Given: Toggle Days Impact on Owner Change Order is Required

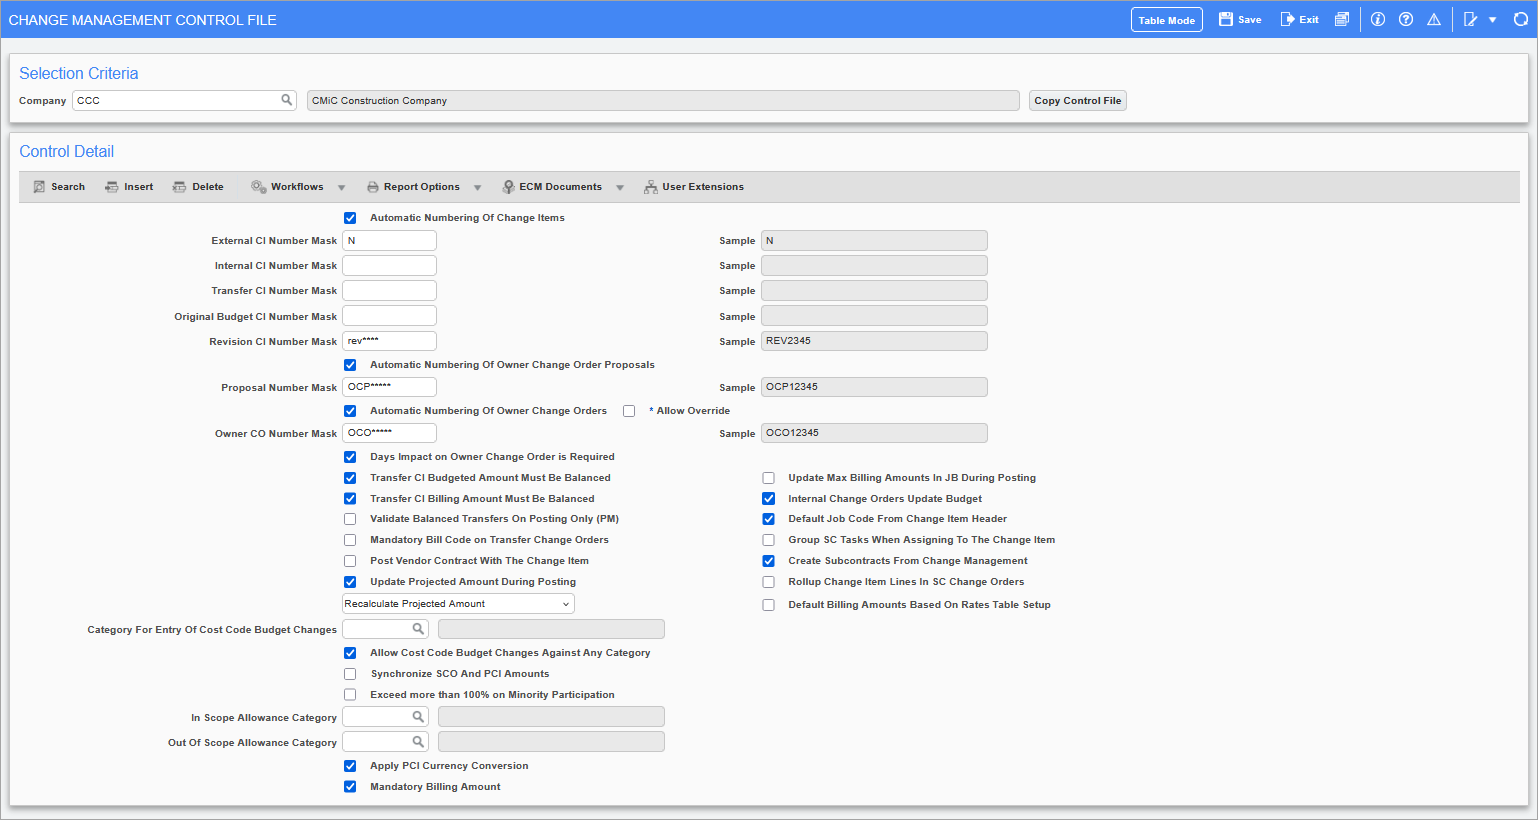Looking at the screenshot, I should (x=350, y=457).
